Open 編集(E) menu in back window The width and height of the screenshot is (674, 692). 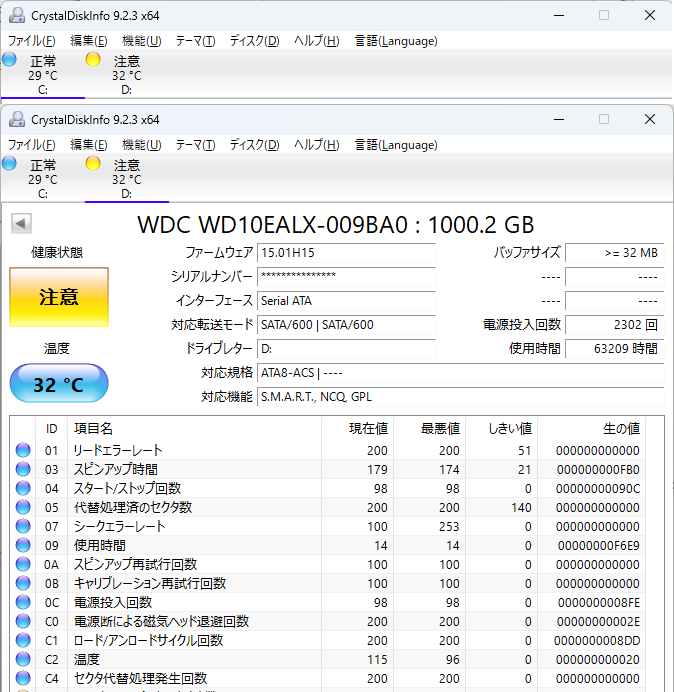click(x=89, y=41)
